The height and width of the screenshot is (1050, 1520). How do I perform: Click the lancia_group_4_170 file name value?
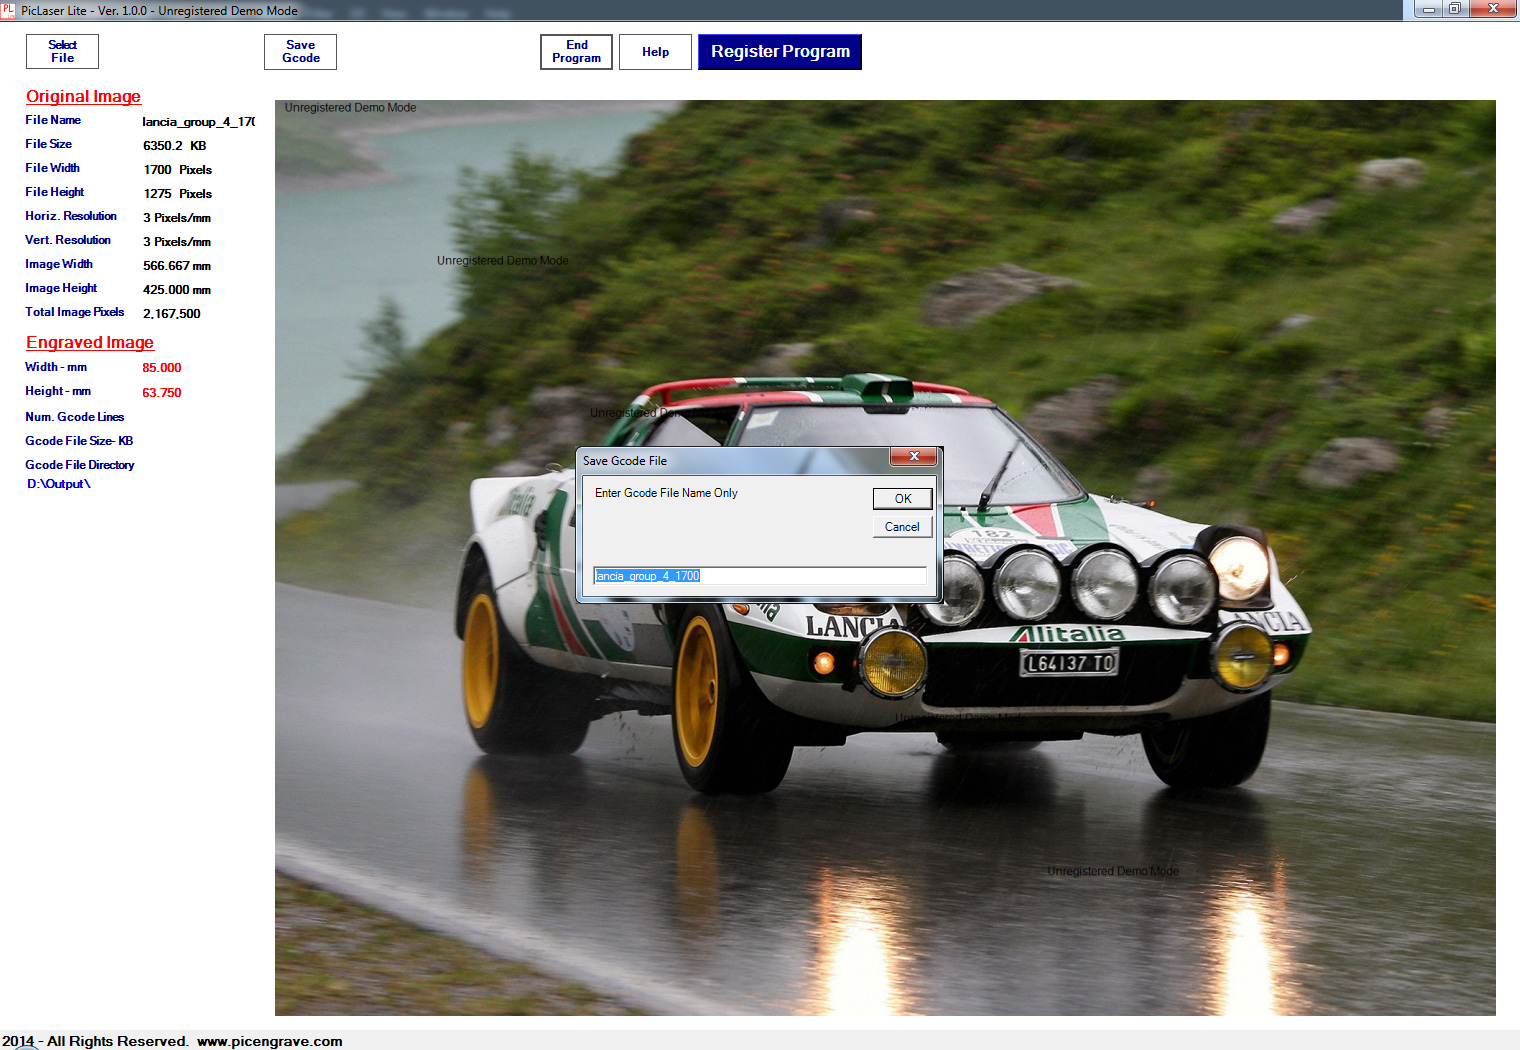tap(198, 122)
